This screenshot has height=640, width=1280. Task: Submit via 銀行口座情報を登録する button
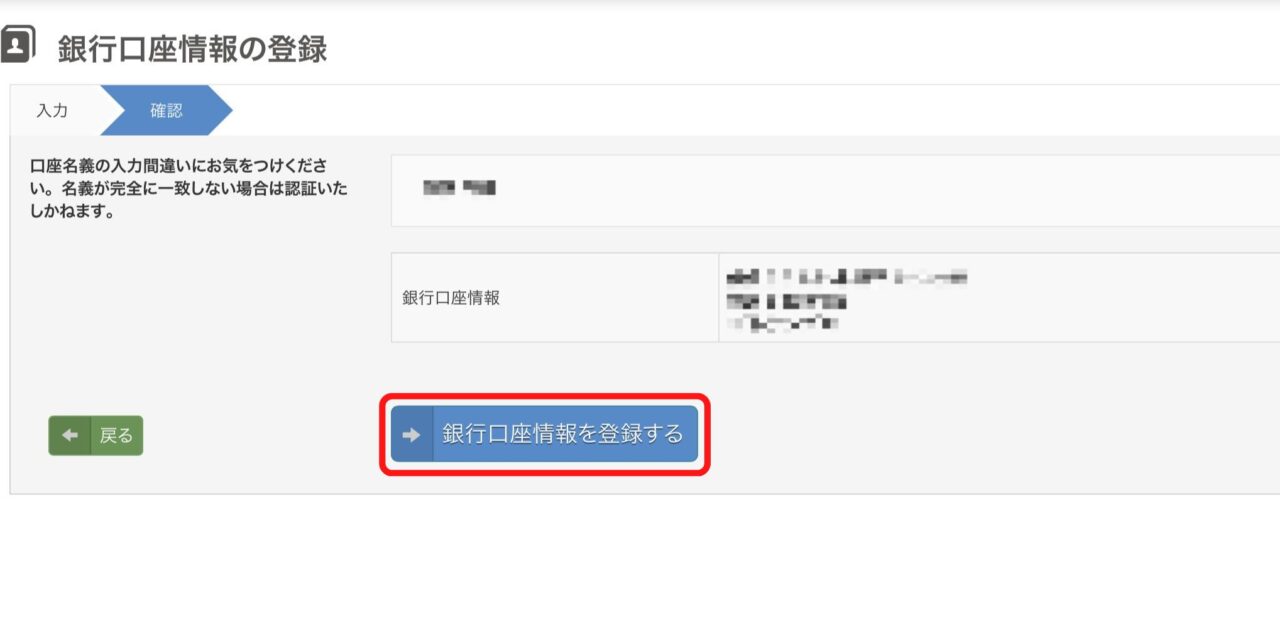[544, 434]
